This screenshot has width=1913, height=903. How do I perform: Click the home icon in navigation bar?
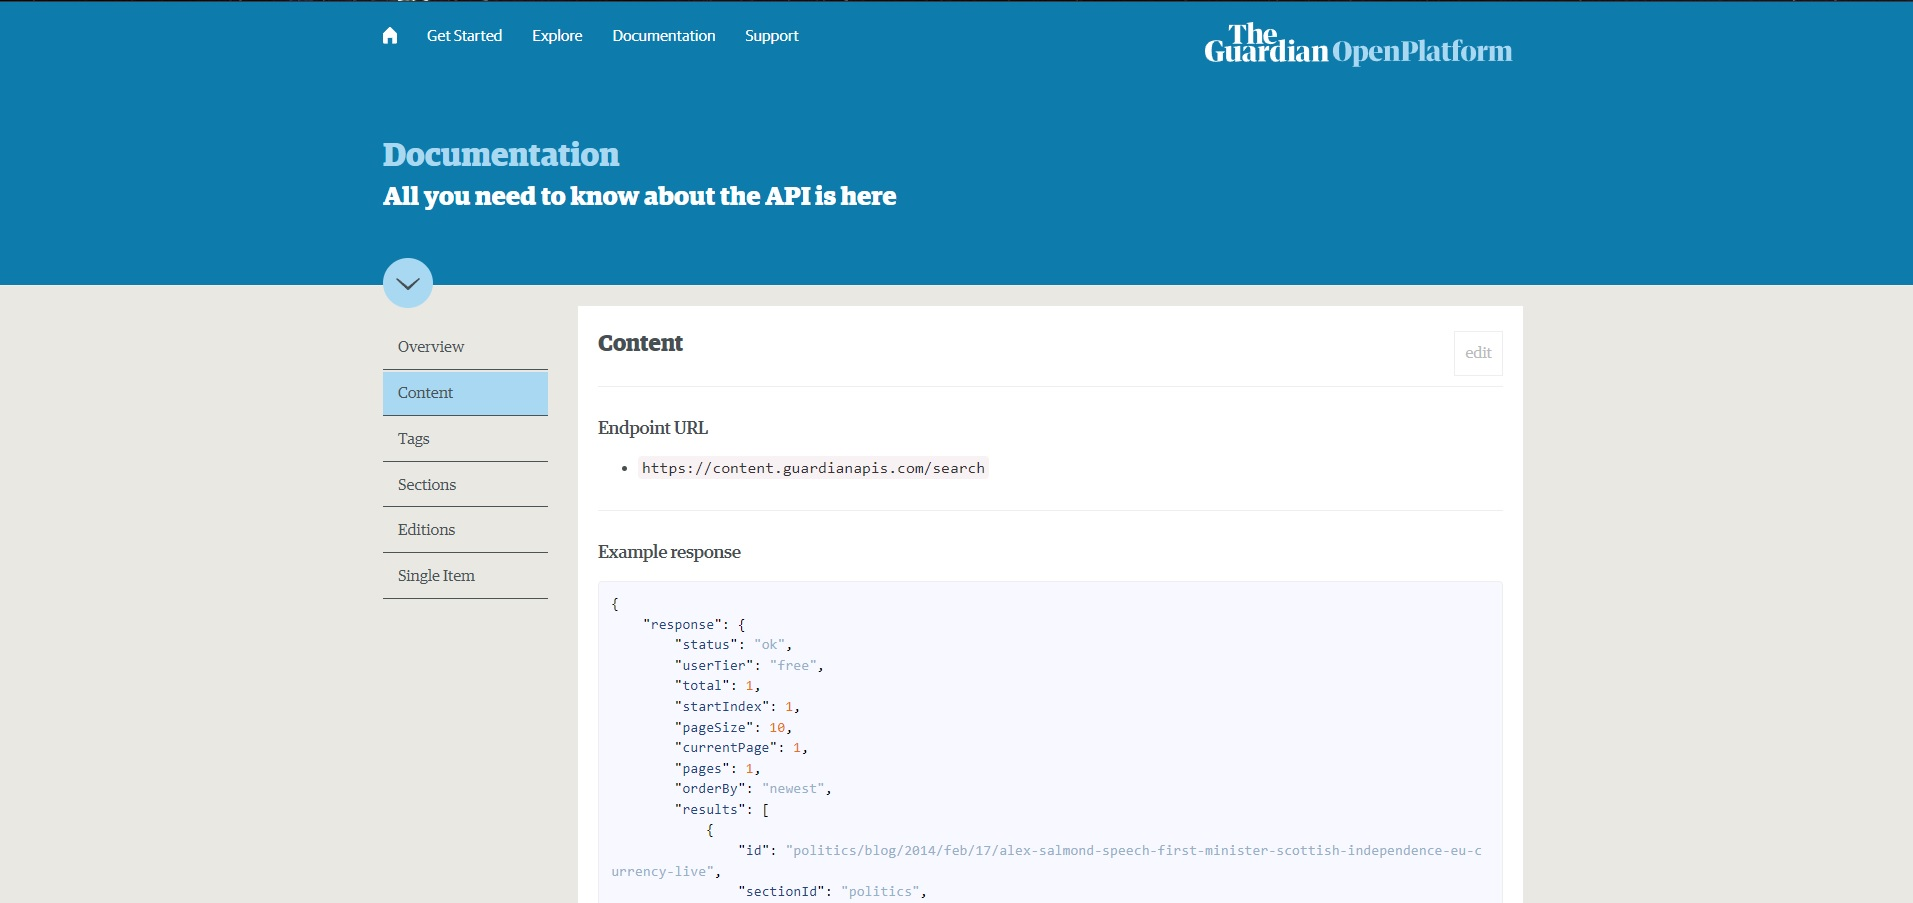coord(389,35)
